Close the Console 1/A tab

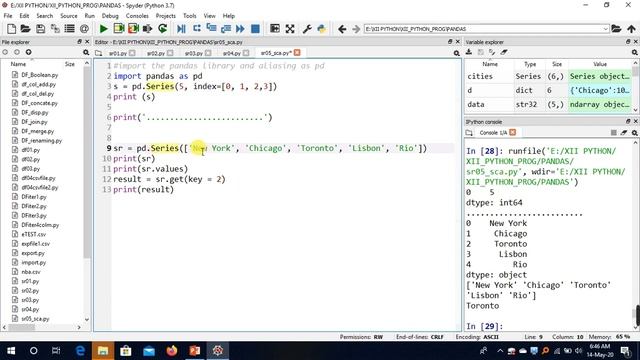click(513, 132)
